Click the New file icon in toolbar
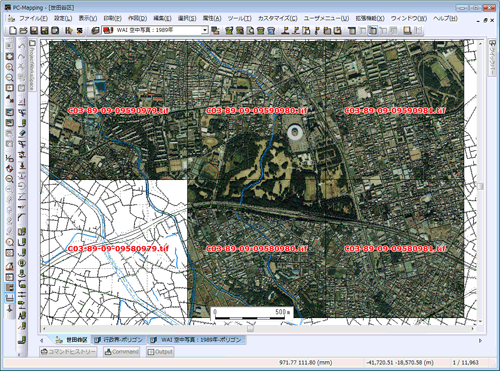Viewport: 500px width, 371px height. tap(13, 31)
